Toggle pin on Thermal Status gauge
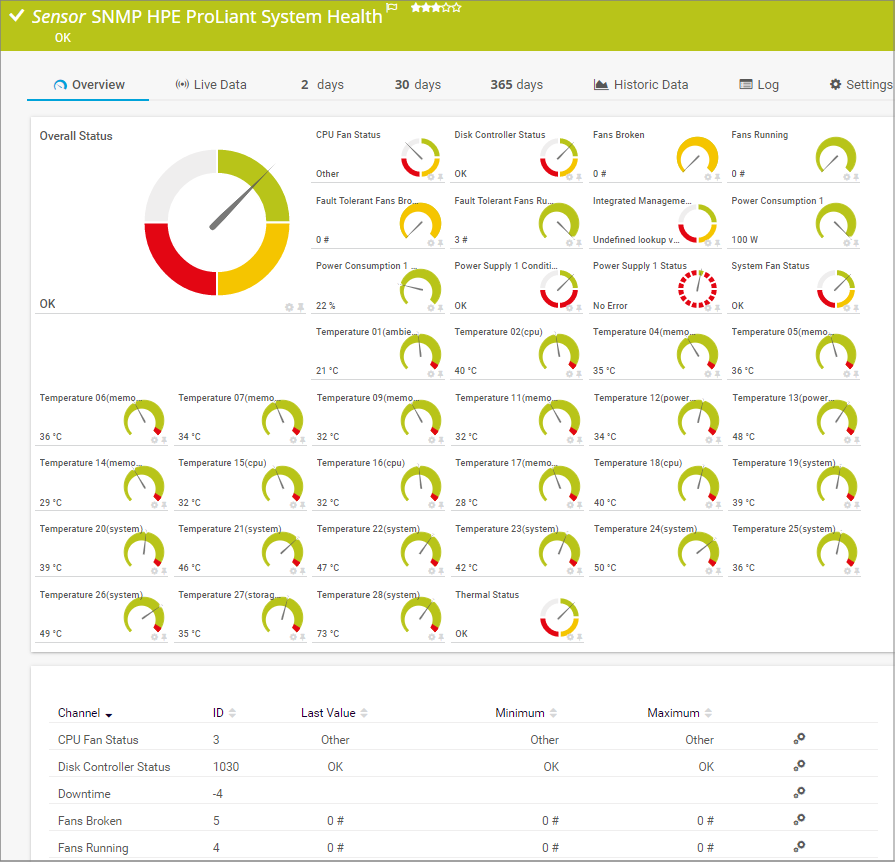 (579, 636)
